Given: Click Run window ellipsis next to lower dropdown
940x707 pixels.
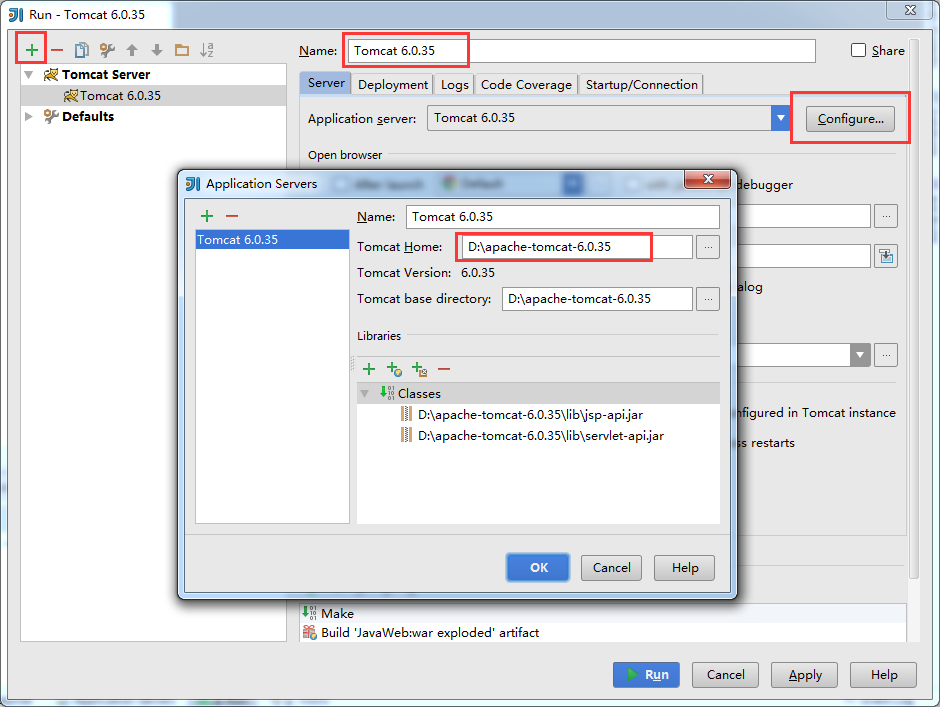Looking at the screenshot, I should point(885,355).
